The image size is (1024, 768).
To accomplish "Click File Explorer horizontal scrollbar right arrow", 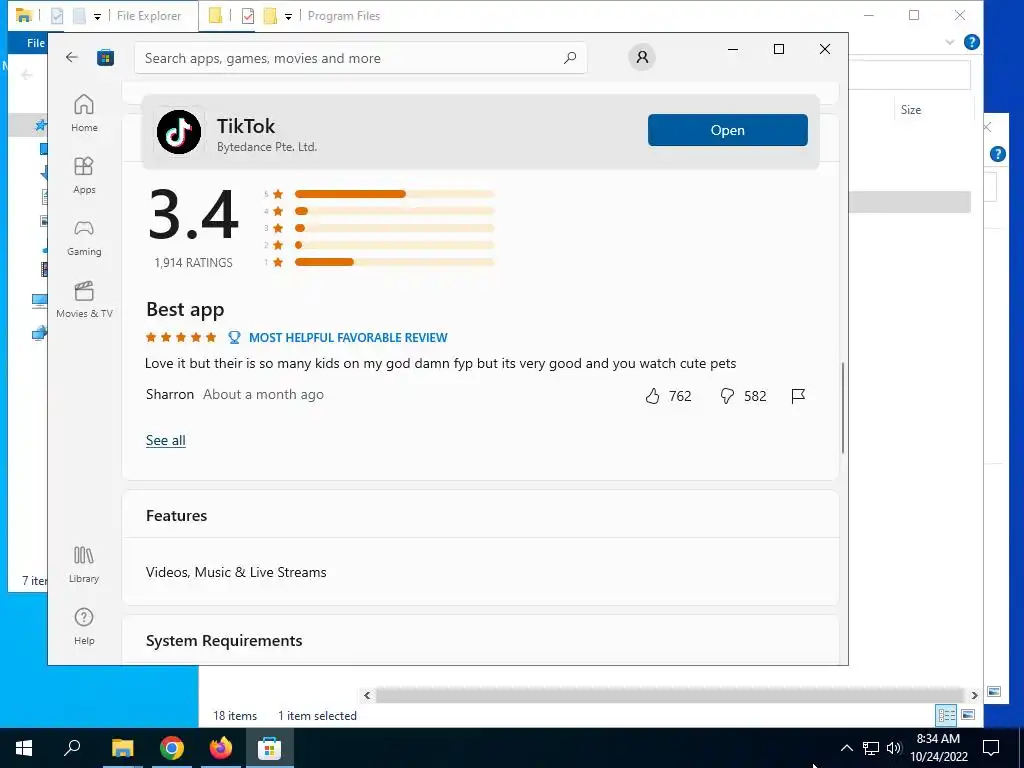I will point(974,696).
